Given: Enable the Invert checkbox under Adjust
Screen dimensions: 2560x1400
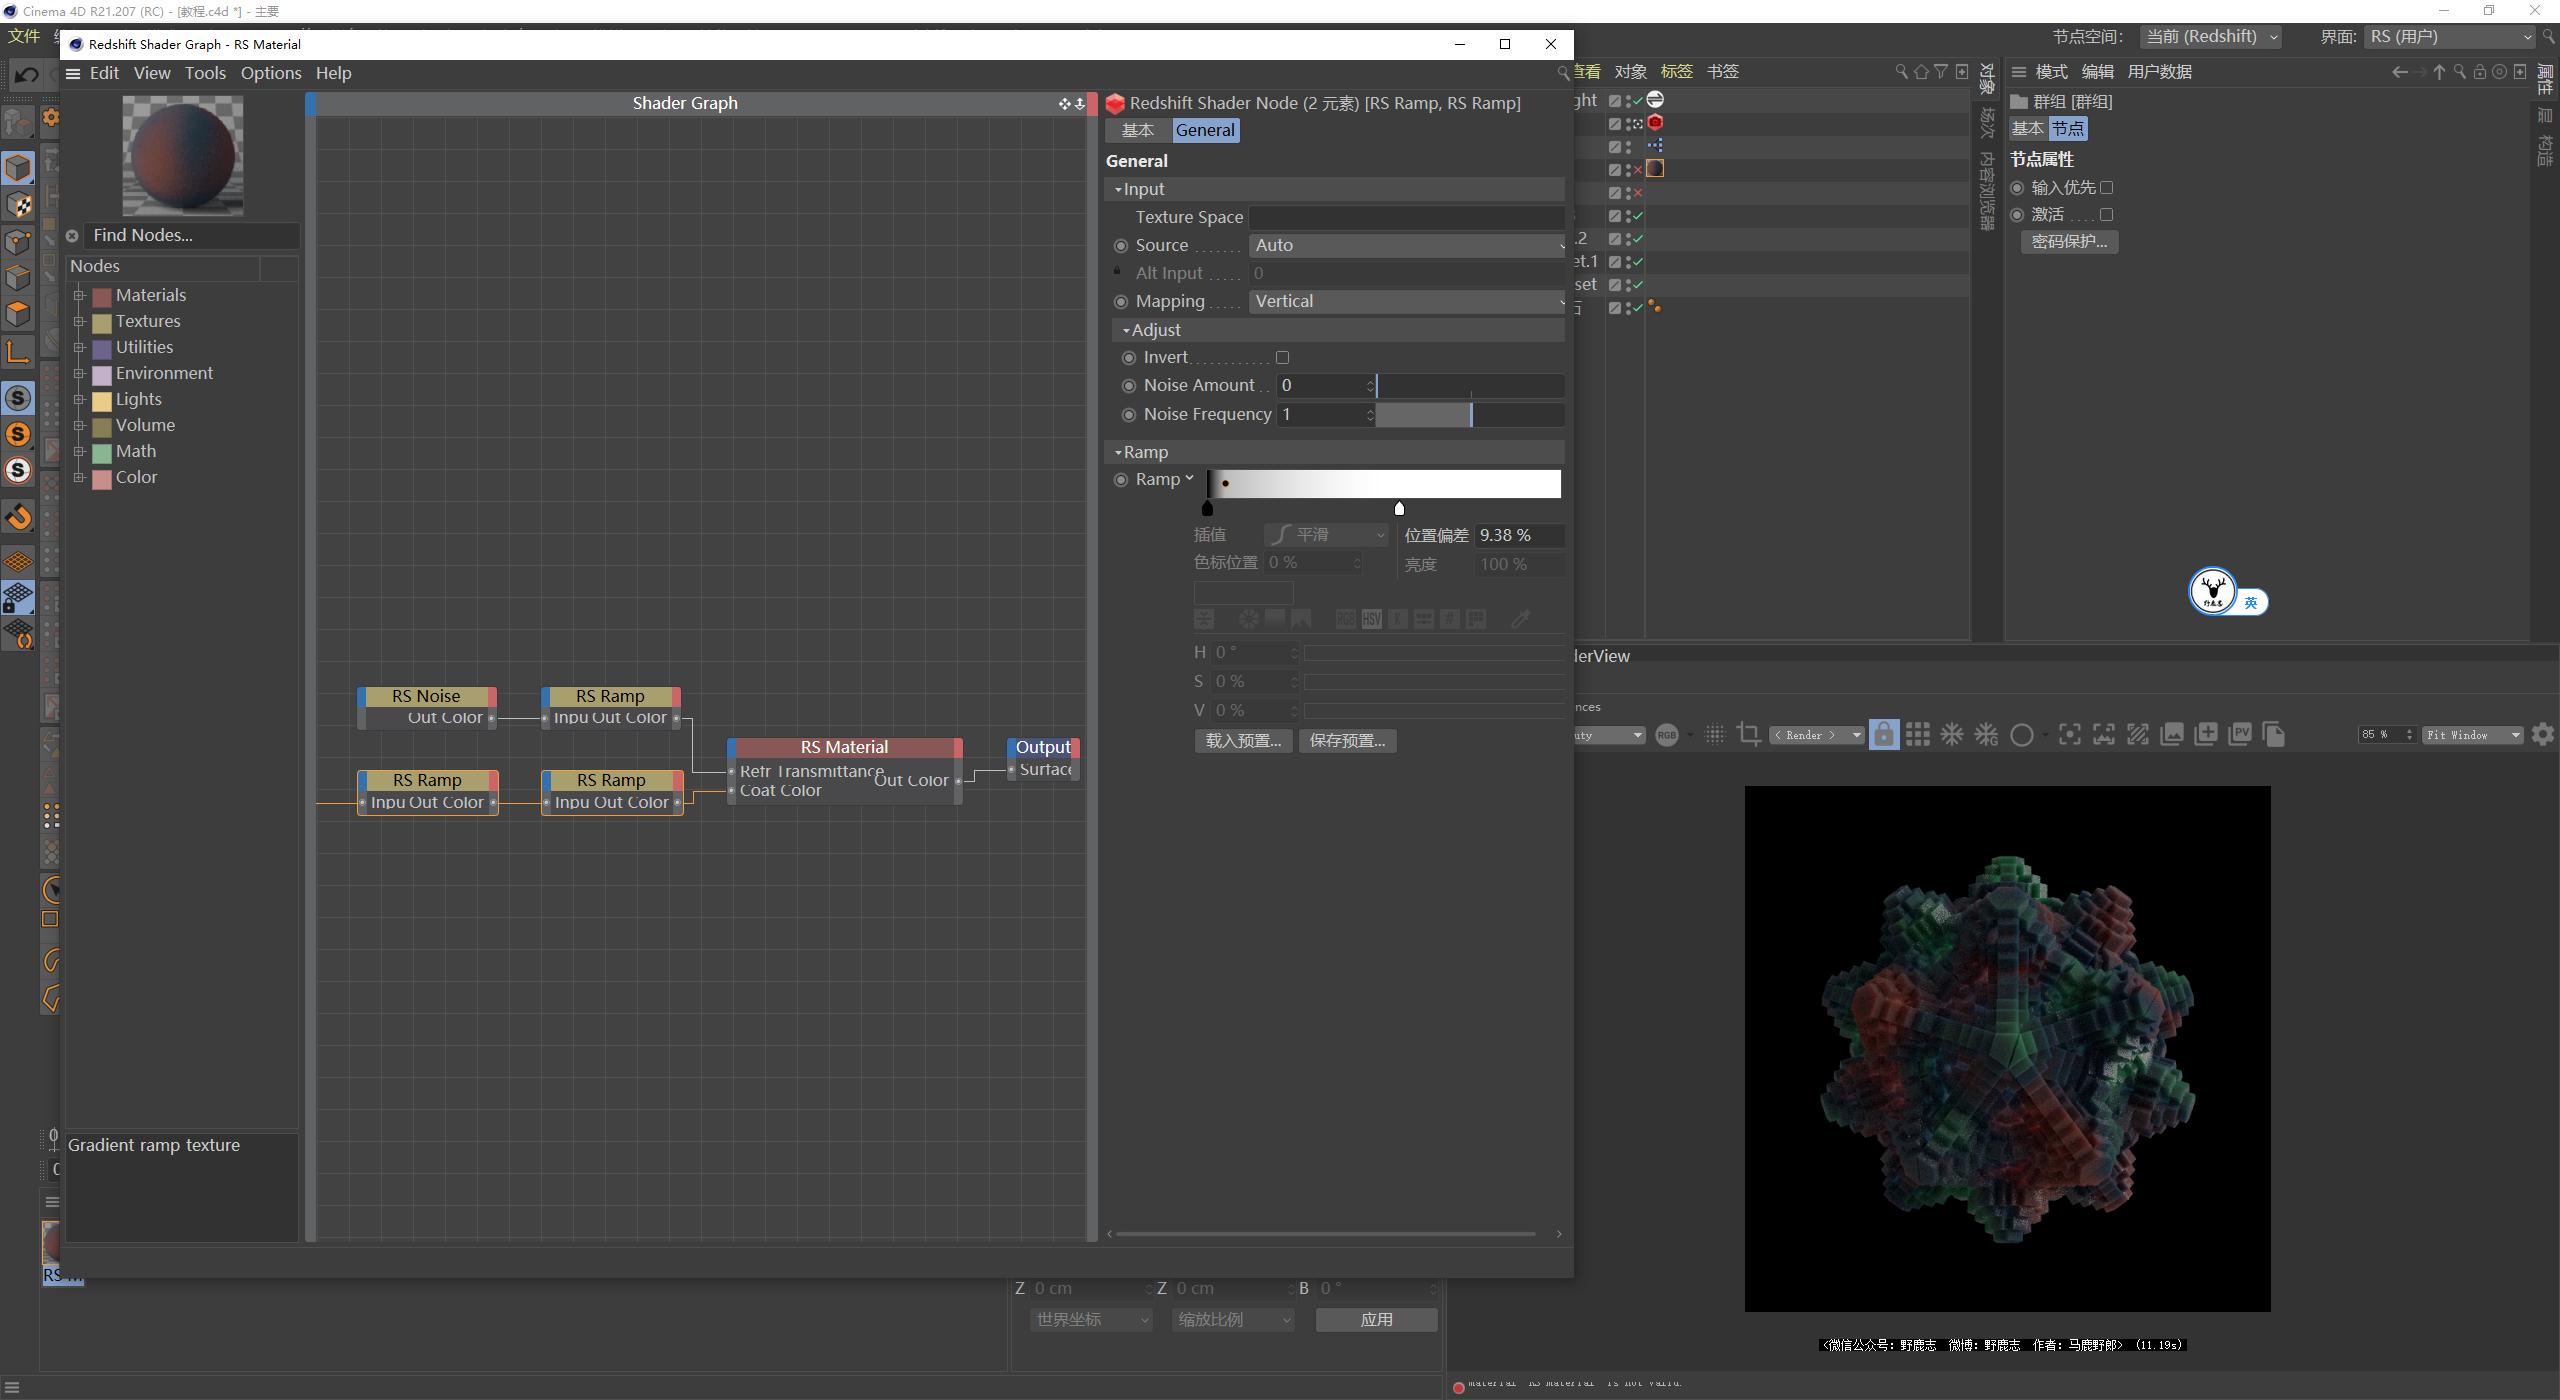Looking at the screenshot, I should tap(1284, 357).
